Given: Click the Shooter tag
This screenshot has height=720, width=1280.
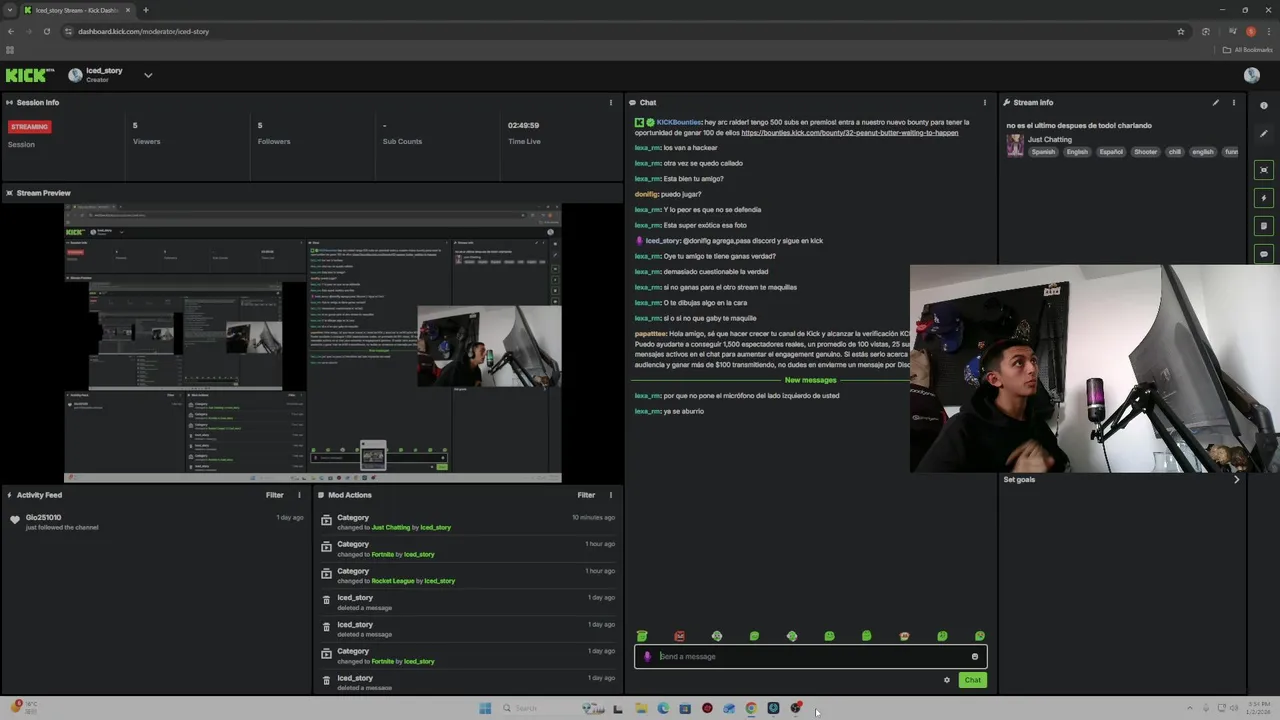Looking at the screenshot, I should click(x=1145, y=152).
